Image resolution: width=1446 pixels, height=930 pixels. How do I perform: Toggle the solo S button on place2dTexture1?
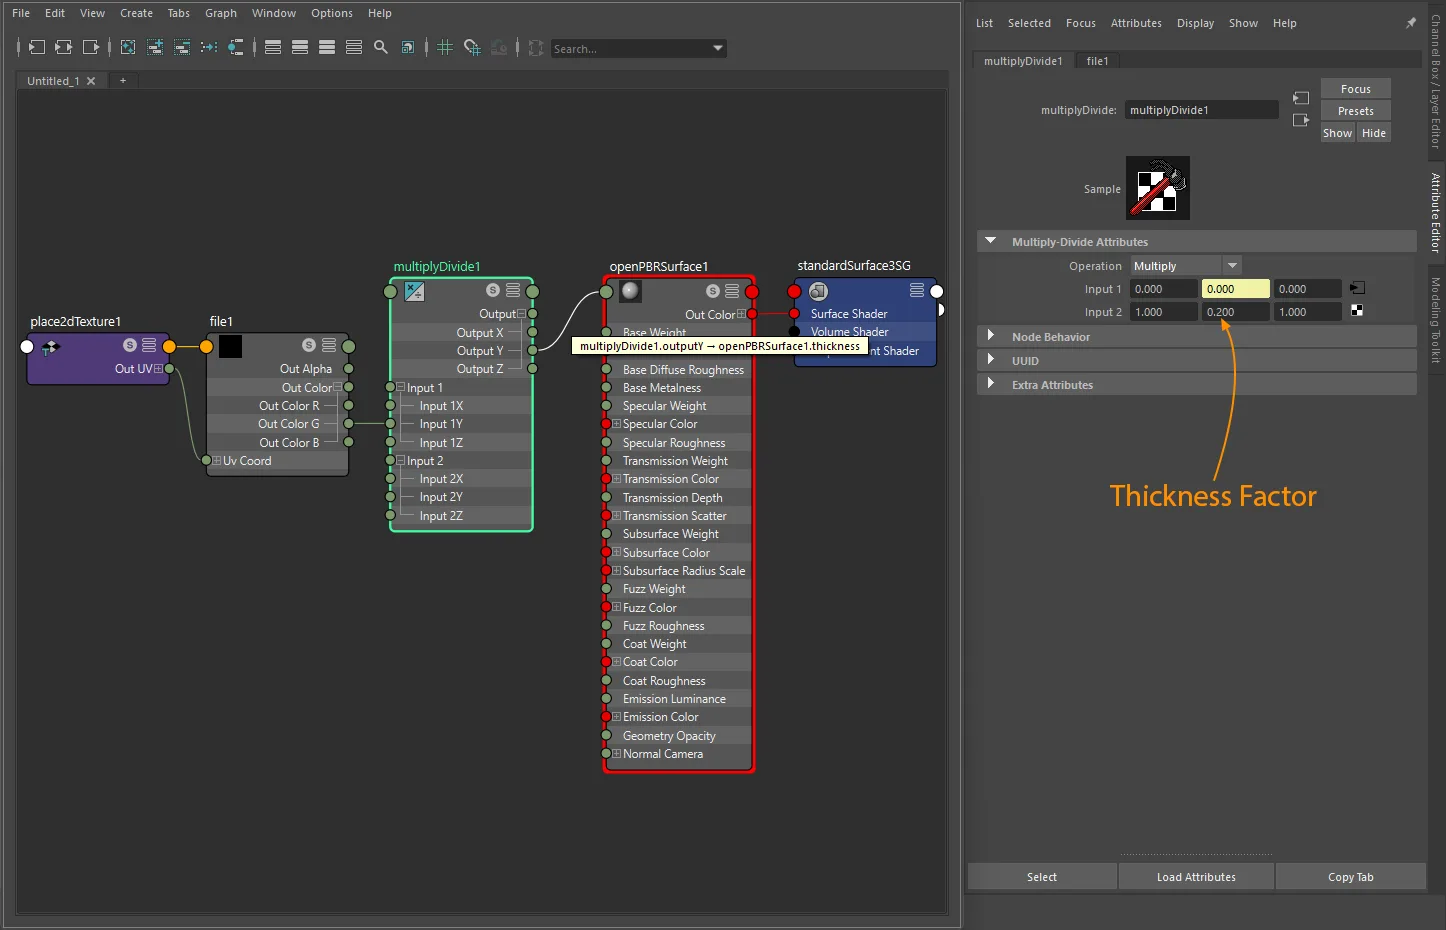tap(129, 345)
